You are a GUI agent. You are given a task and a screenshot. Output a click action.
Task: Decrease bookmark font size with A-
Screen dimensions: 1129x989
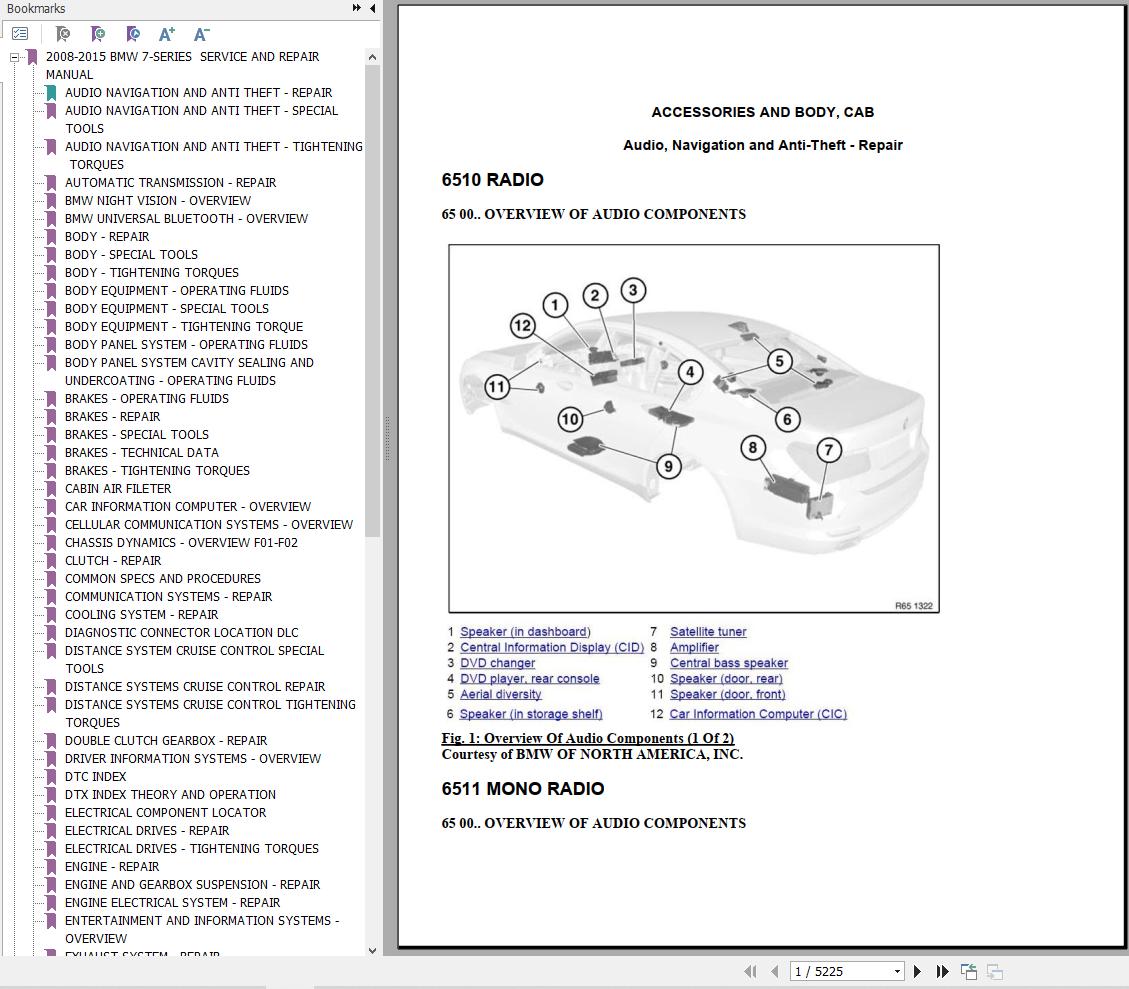pos(202,34)
